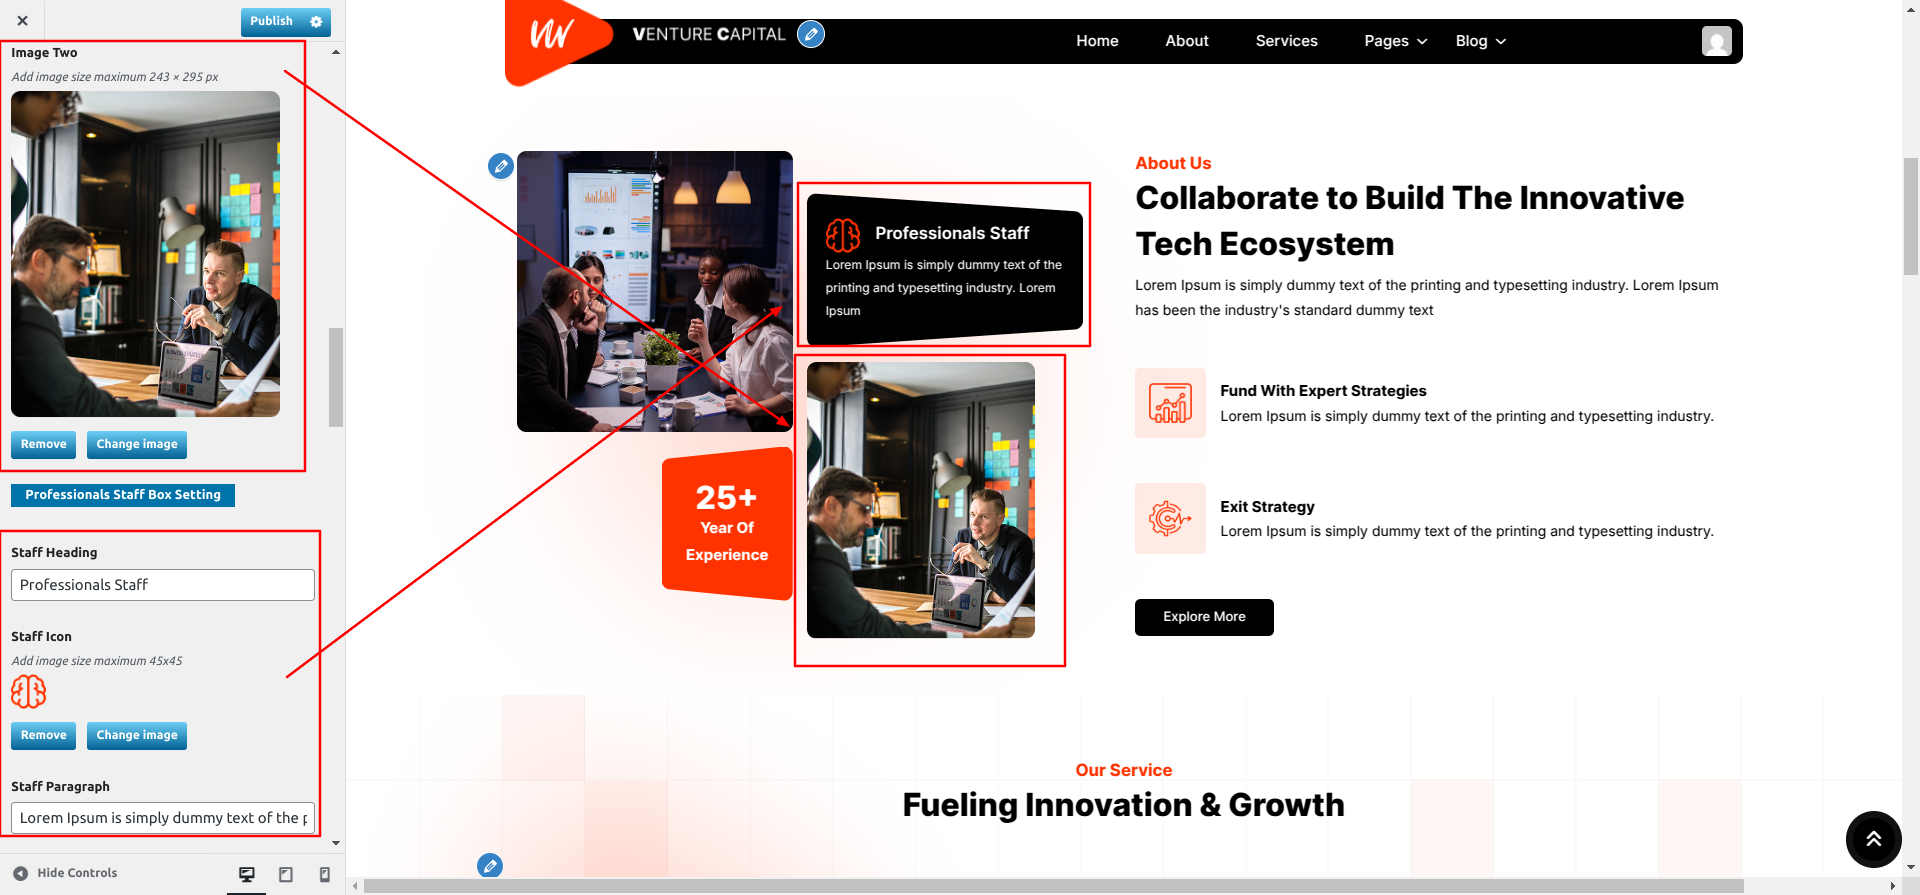
Task: Change image for Staff Icon
Action: tap(137, 735)
